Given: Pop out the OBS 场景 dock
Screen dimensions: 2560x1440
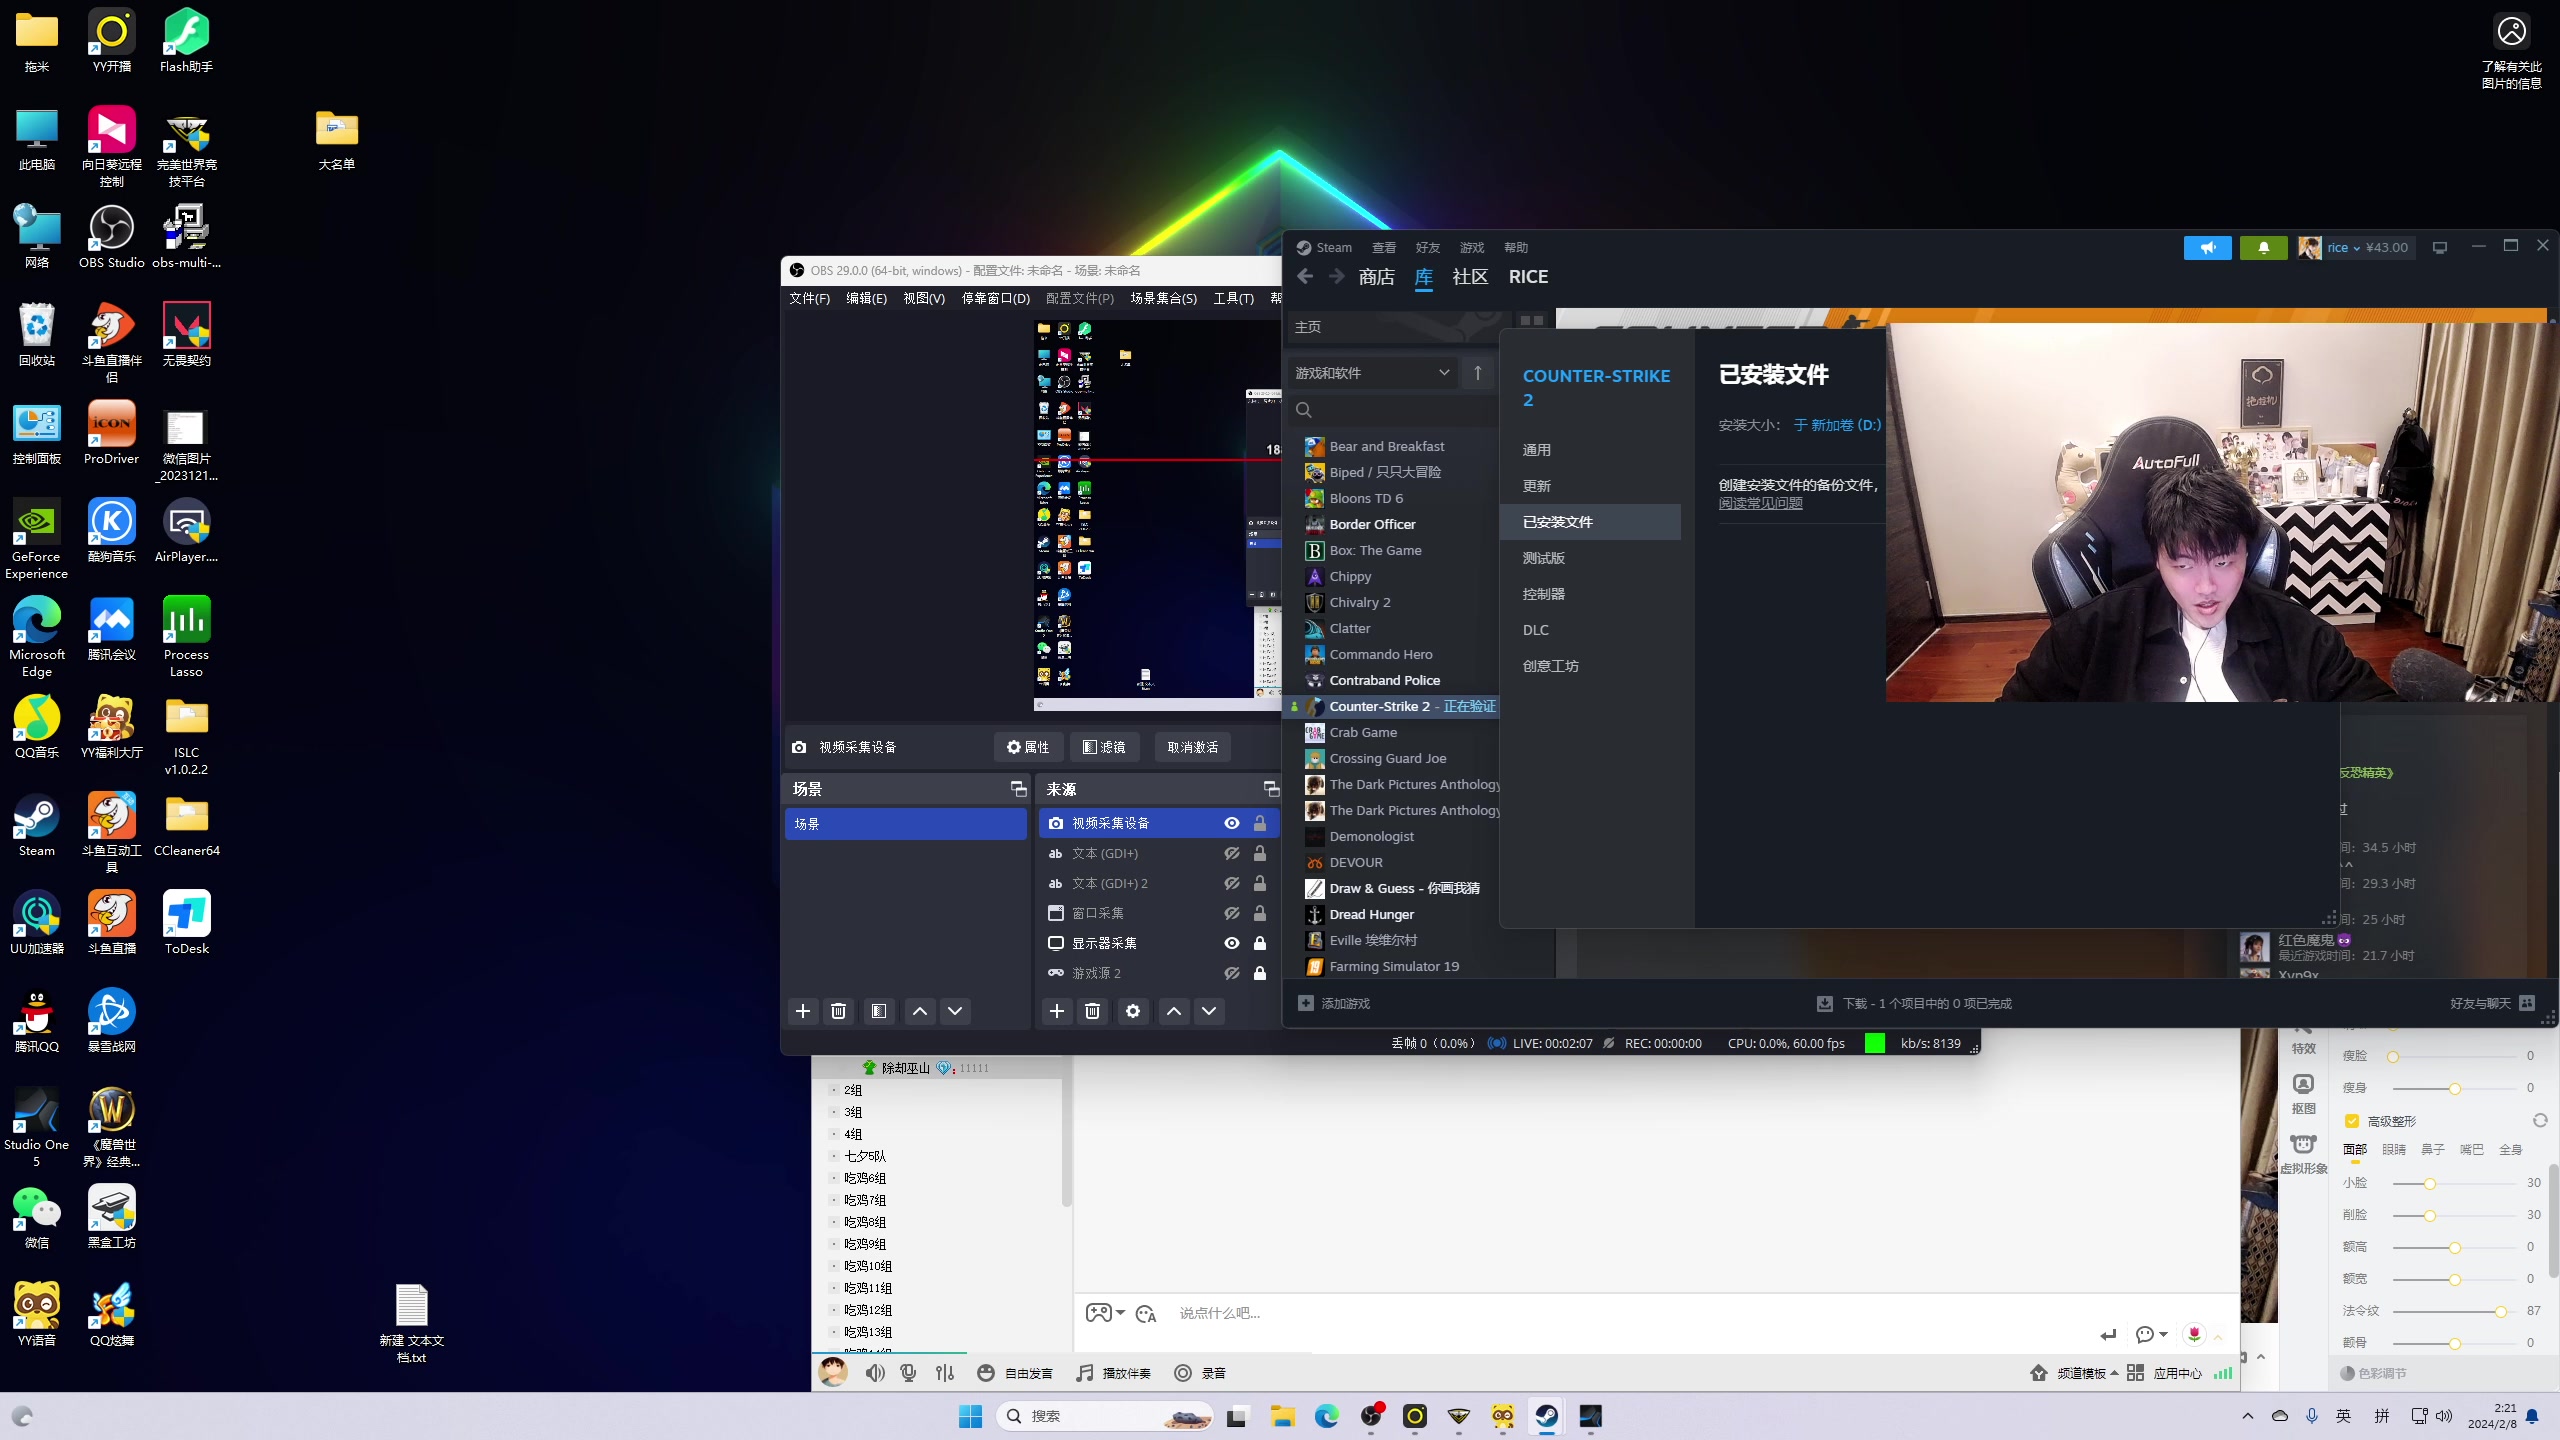Looking at the screenshot, I should click(x=1018, y=789).
